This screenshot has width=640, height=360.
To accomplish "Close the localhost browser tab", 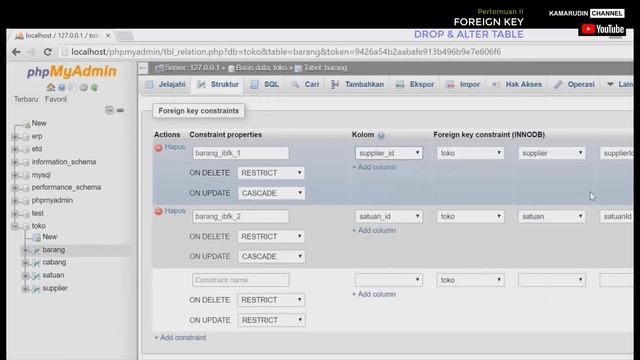I will [108, 36].
